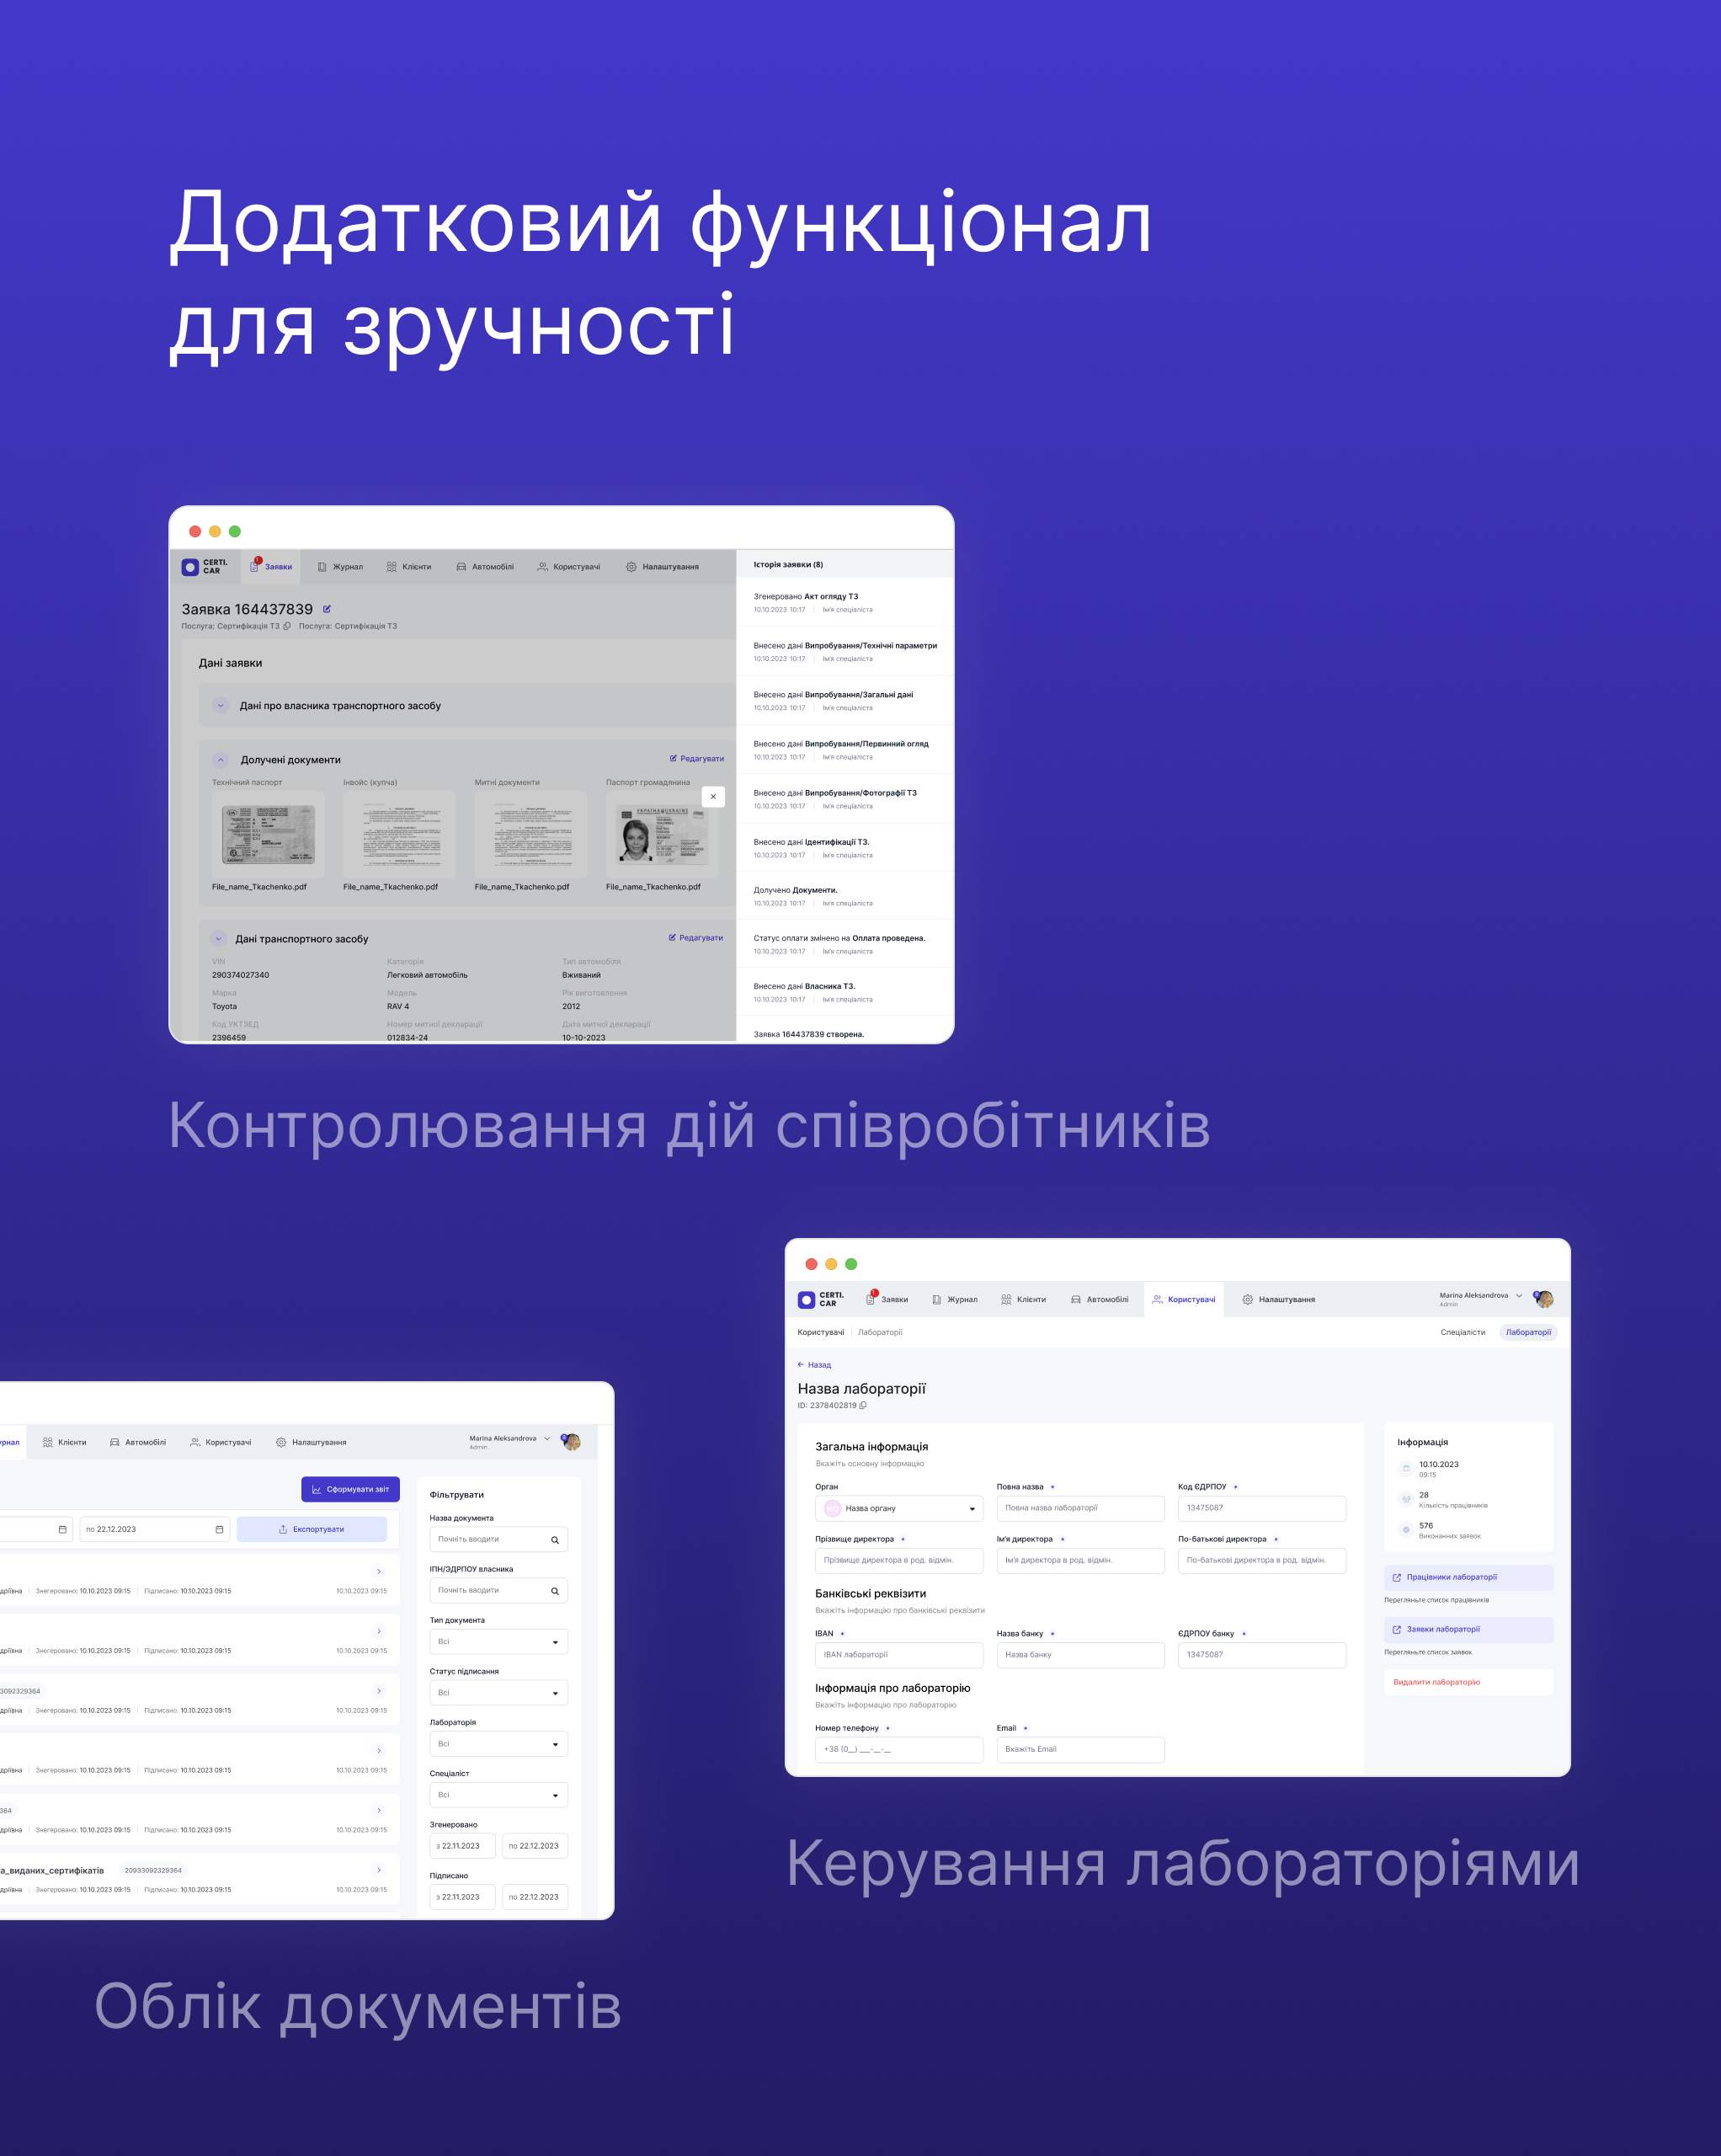Screen dimensions: 1721x2156
Task: Open Технічний паспорт document thumbnail
Action: pos(268,834)
